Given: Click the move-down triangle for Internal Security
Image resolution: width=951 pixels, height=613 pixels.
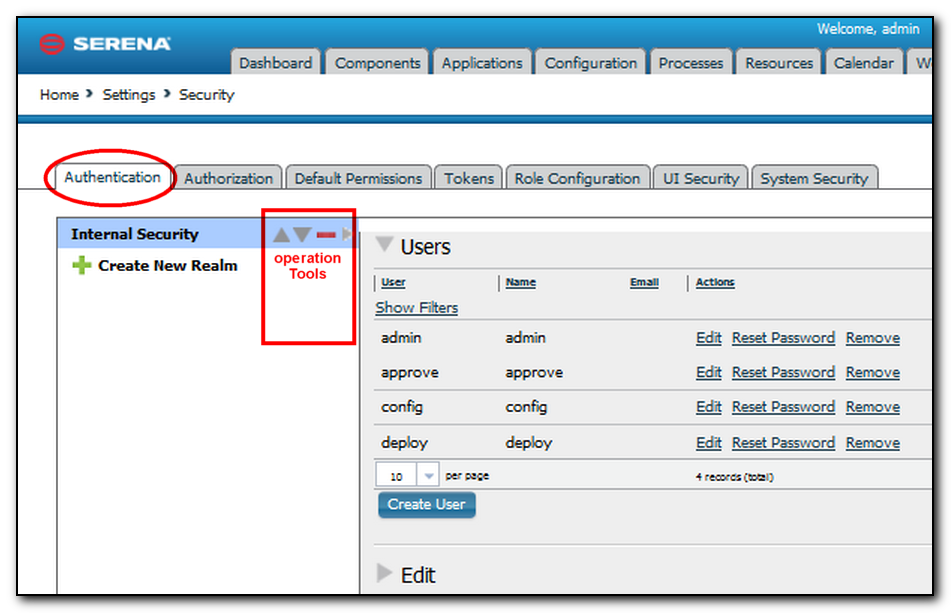Looking at the screenshot, I should click(302, 235).
